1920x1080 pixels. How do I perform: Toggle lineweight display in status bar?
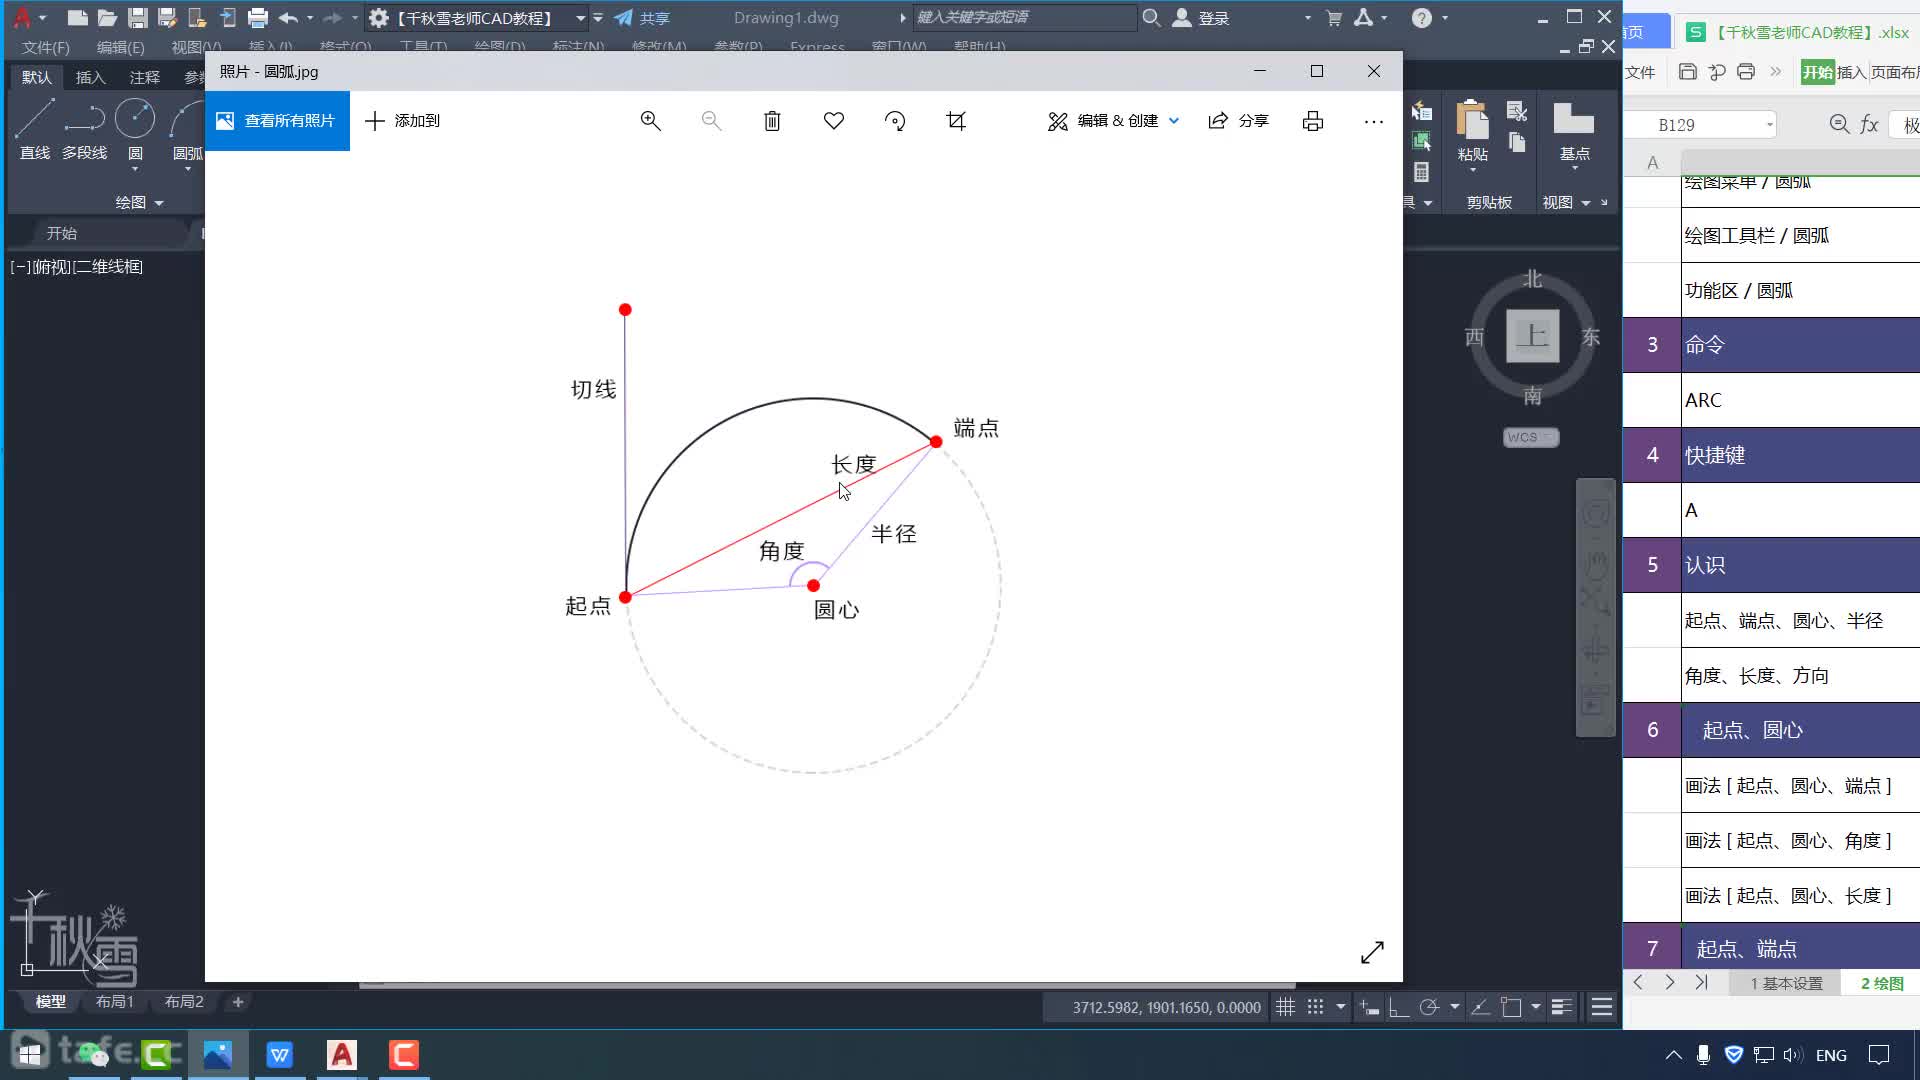point(1562,1008)
